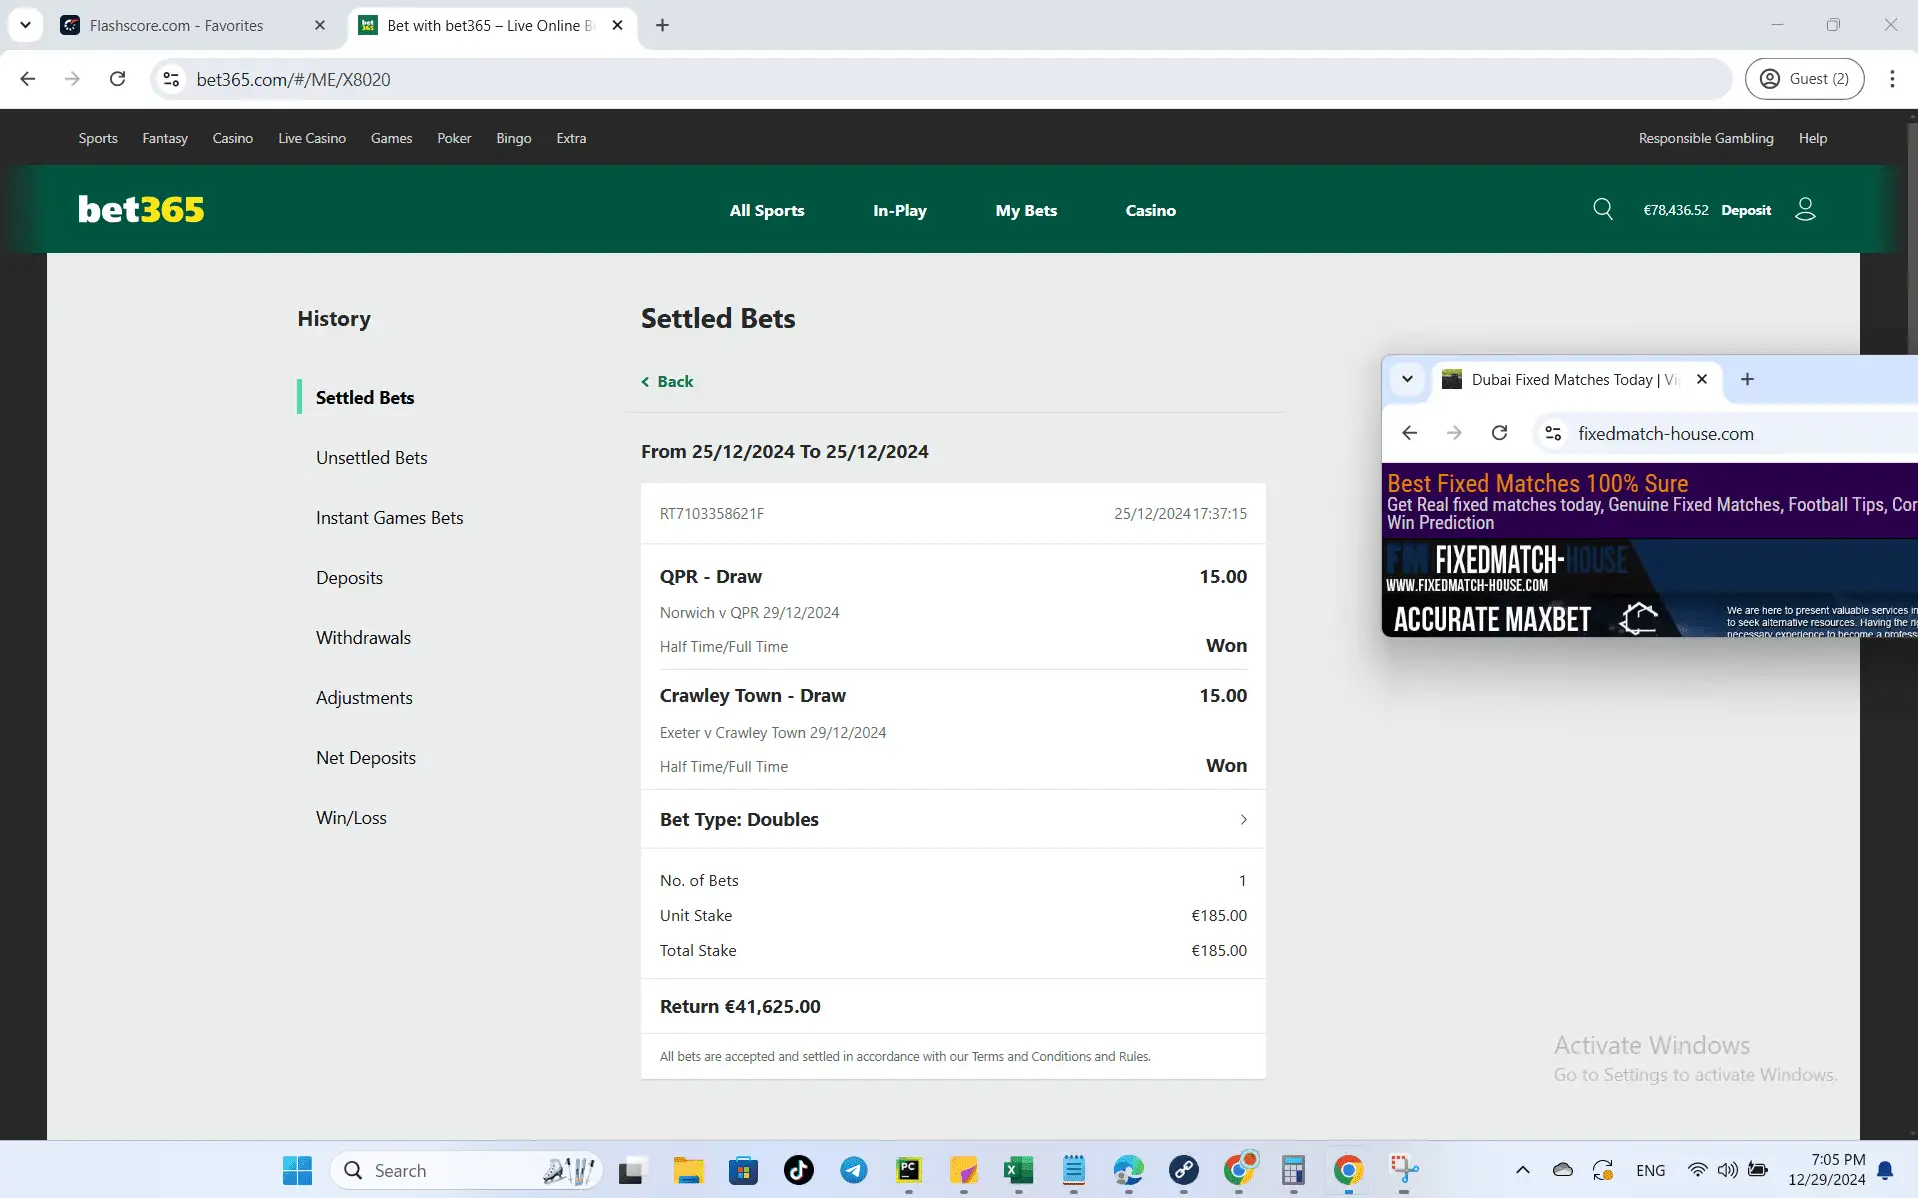Open Live Casino link
The height and width of the screenshot is (1198, 1918).
click(312, 138)
